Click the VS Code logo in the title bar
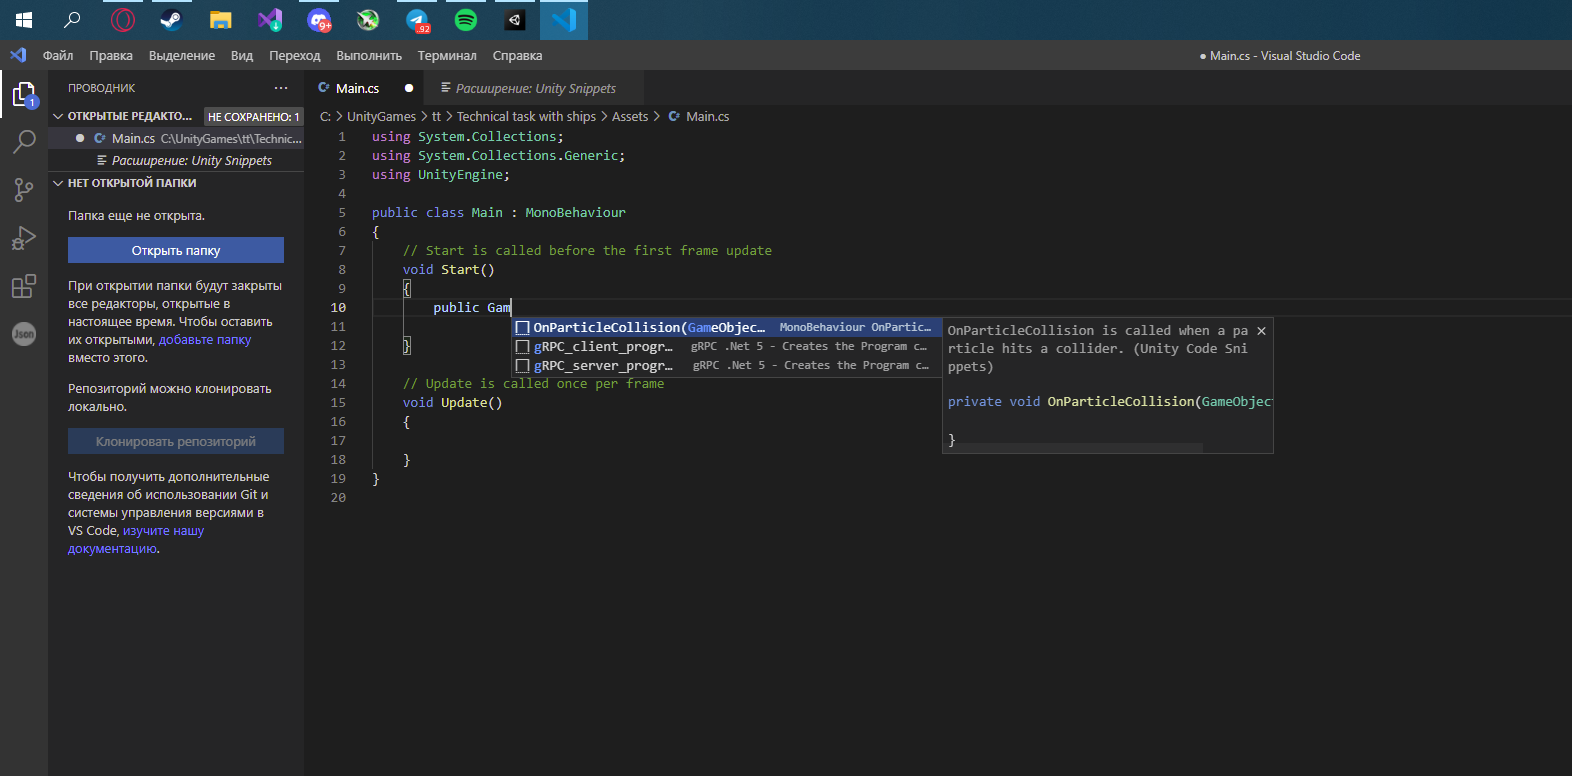 tap(18, 55)
